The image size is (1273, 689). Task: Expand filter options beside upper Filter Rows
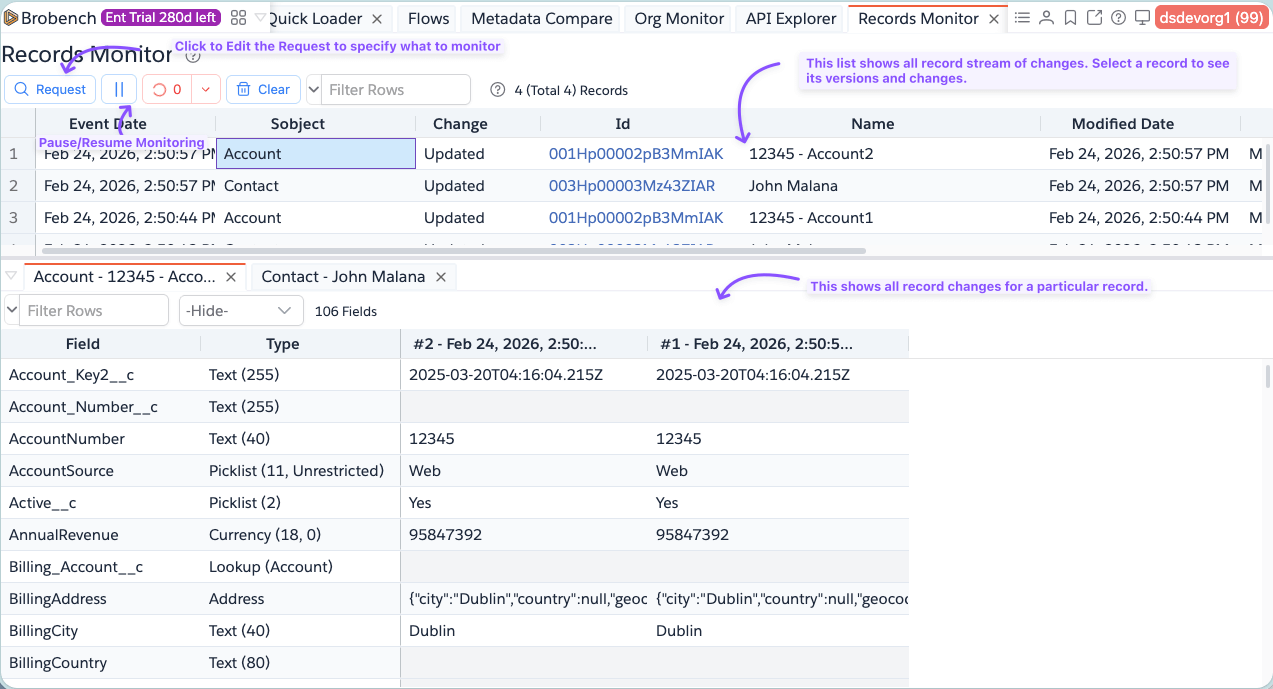[314, 89]
